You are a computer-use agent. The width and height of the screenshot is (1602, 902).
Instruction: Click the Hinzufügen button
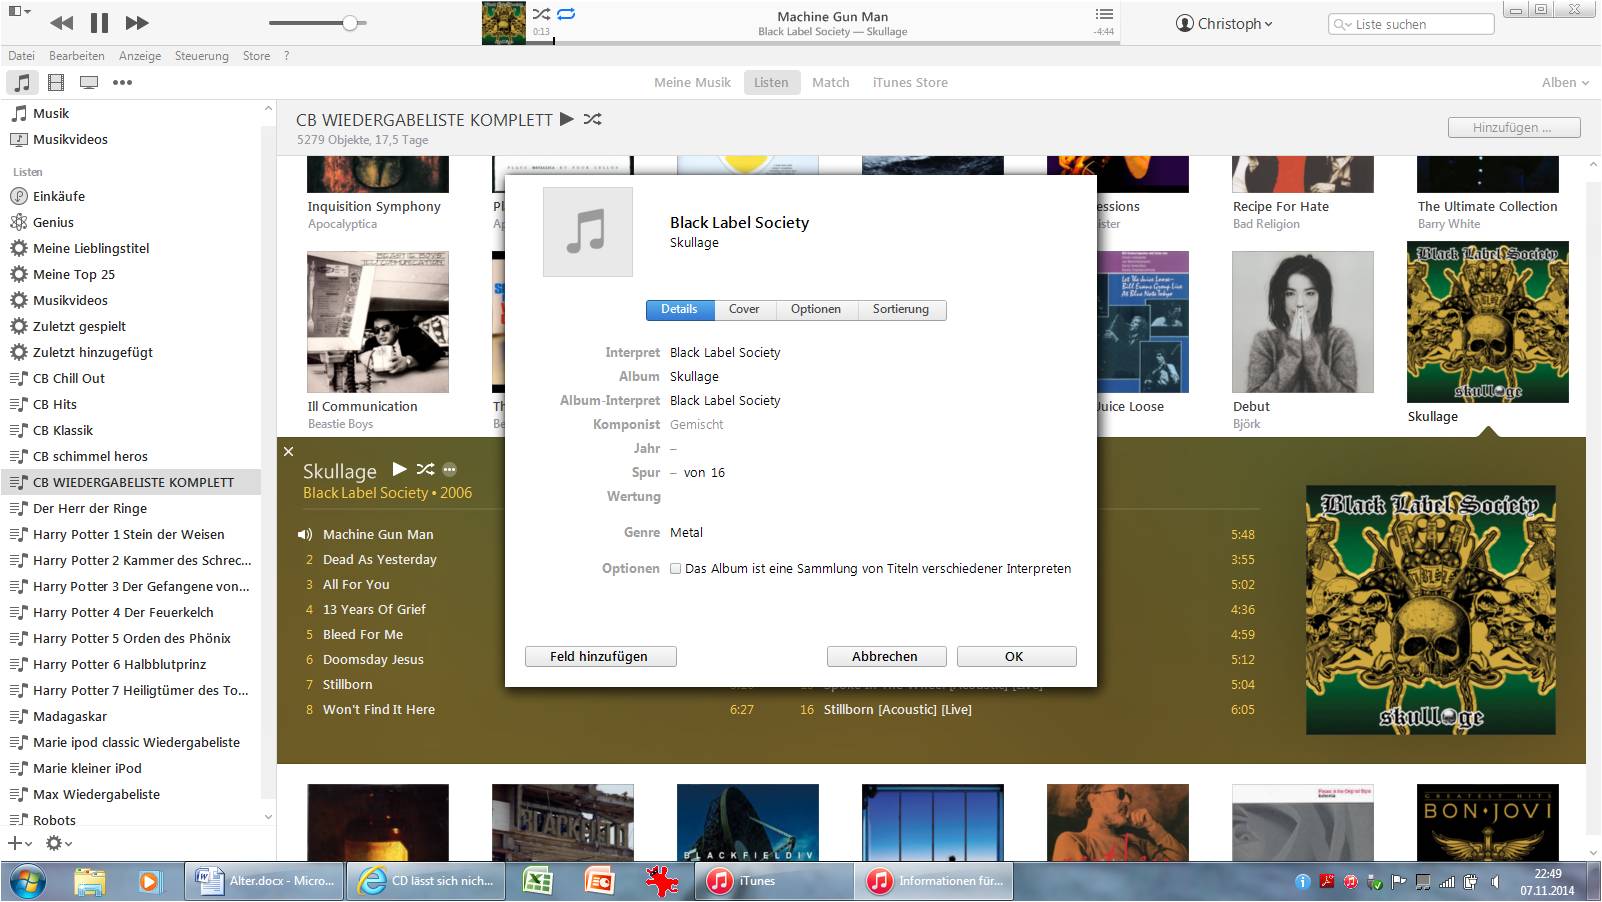[x=1514, y=128]
